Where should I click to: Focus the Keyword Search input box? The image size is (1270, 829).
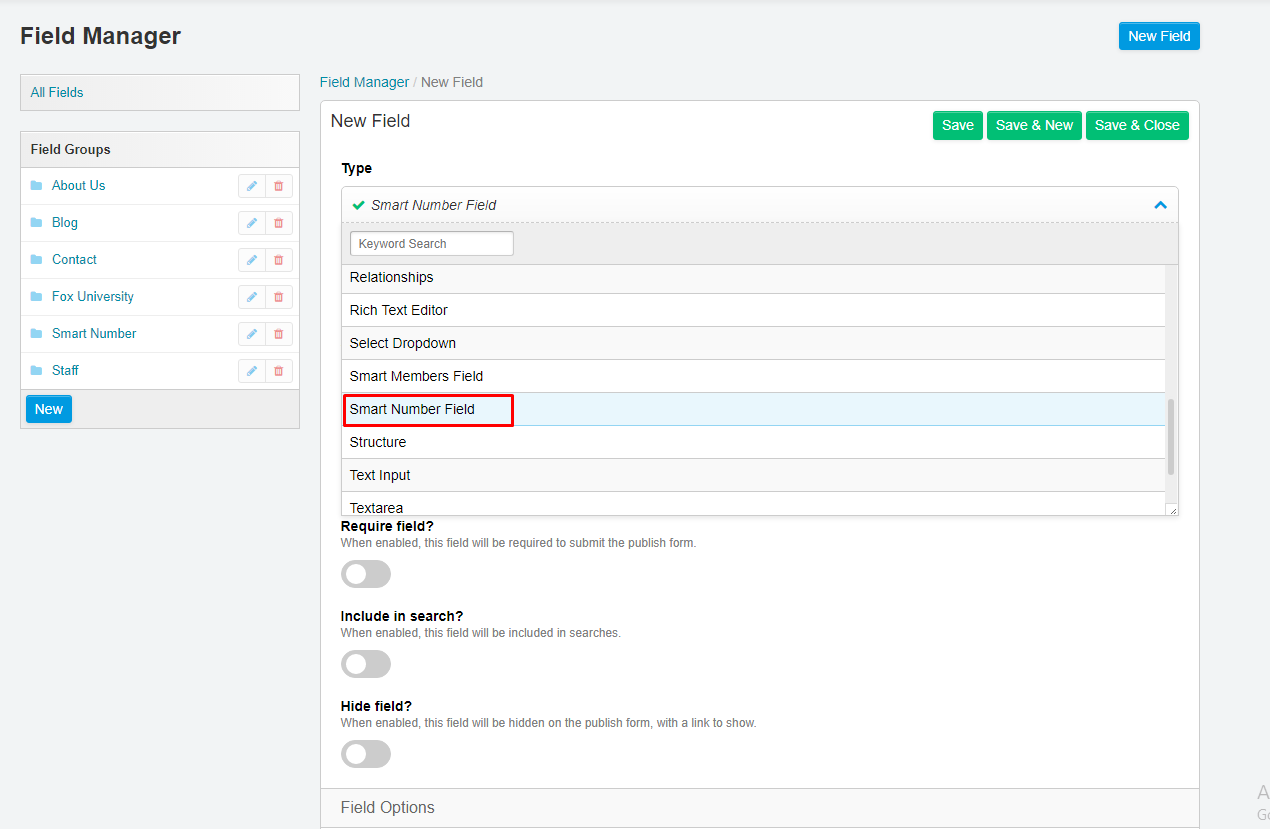point(431,243)
